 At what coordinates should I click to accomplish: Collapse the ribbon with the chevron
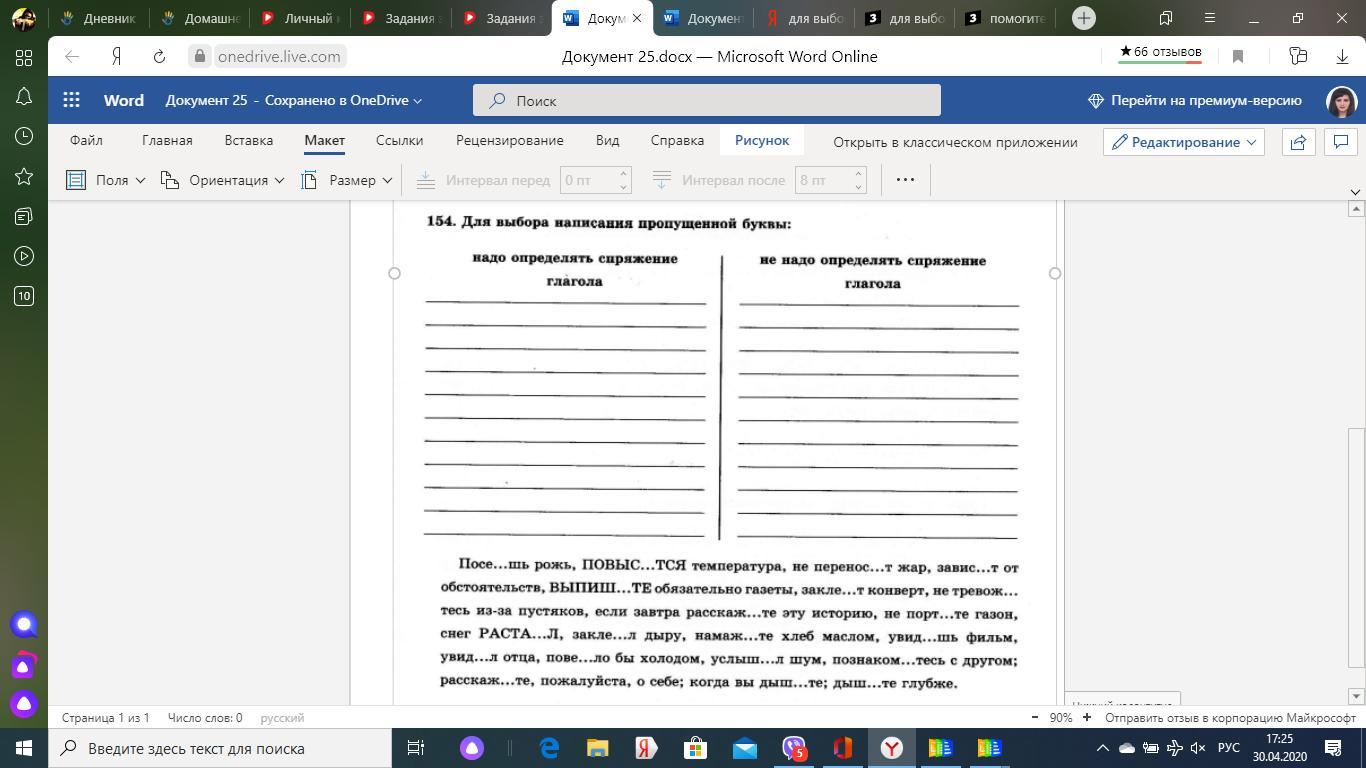[x=1355, y=191]
